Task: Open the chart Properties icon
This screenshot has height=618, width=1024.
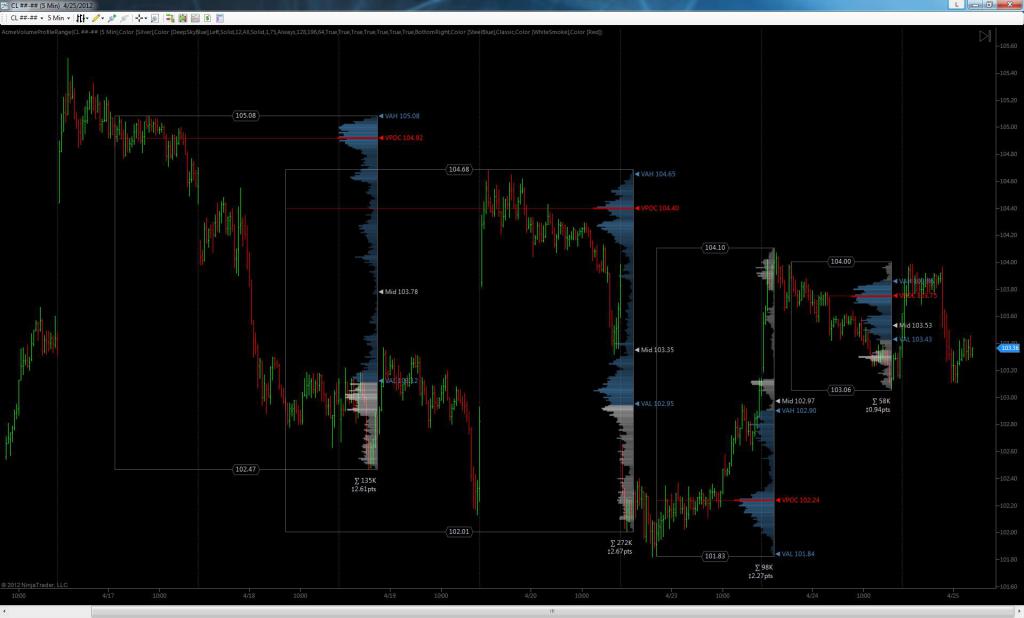Action: pos(220,18)
